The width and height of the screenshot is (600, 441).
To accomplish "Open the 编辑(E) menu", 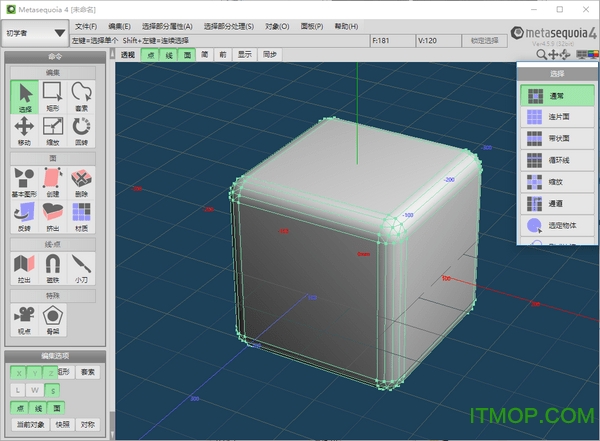I will tap(119, 26).
